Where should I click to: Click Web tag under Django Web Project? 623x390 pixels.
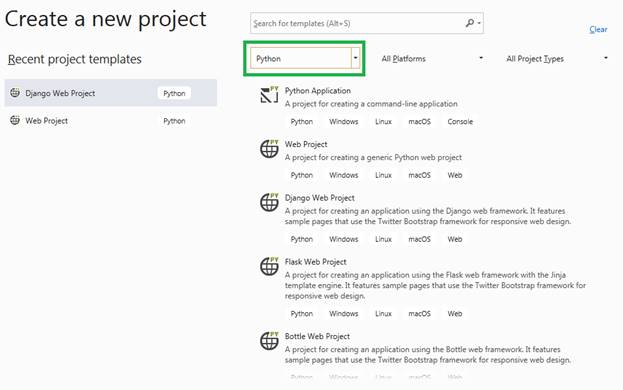click(x=455, y=239)
